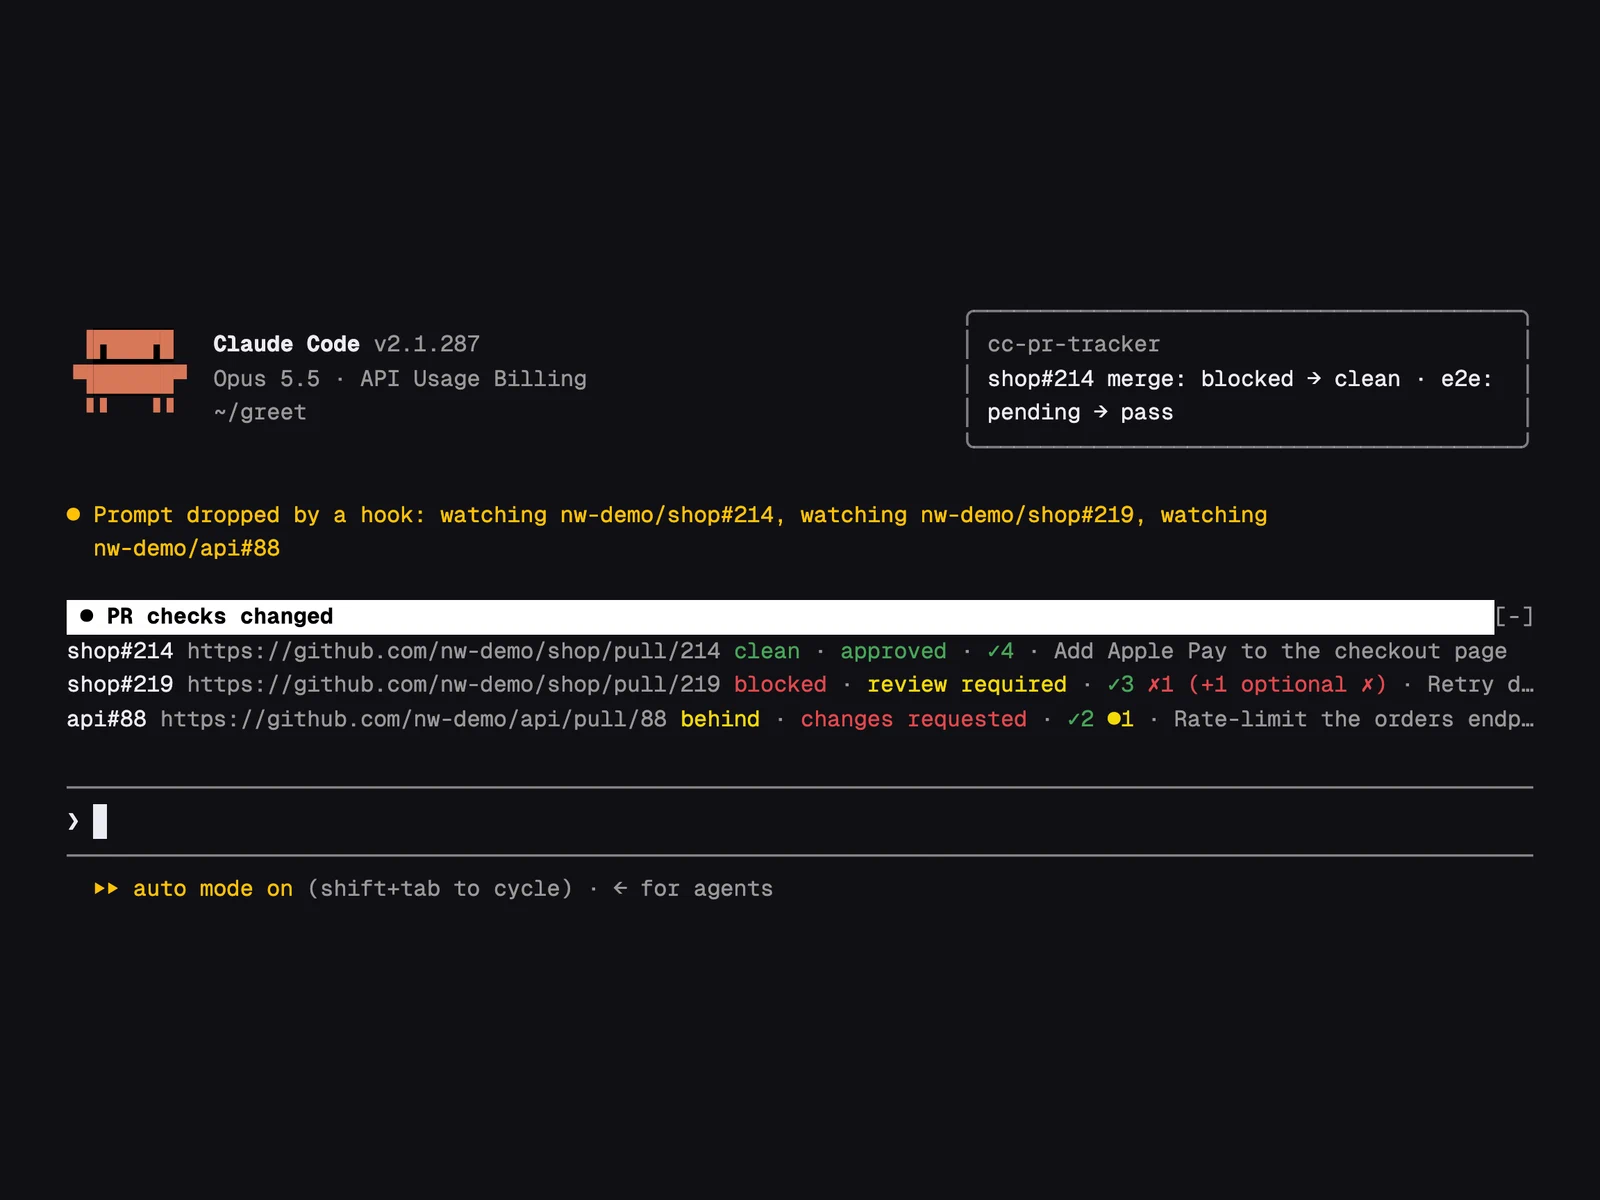1600x1200 pixels.
Task: Click the Claude Code pixel mascot logo
Action: (130, 371)
